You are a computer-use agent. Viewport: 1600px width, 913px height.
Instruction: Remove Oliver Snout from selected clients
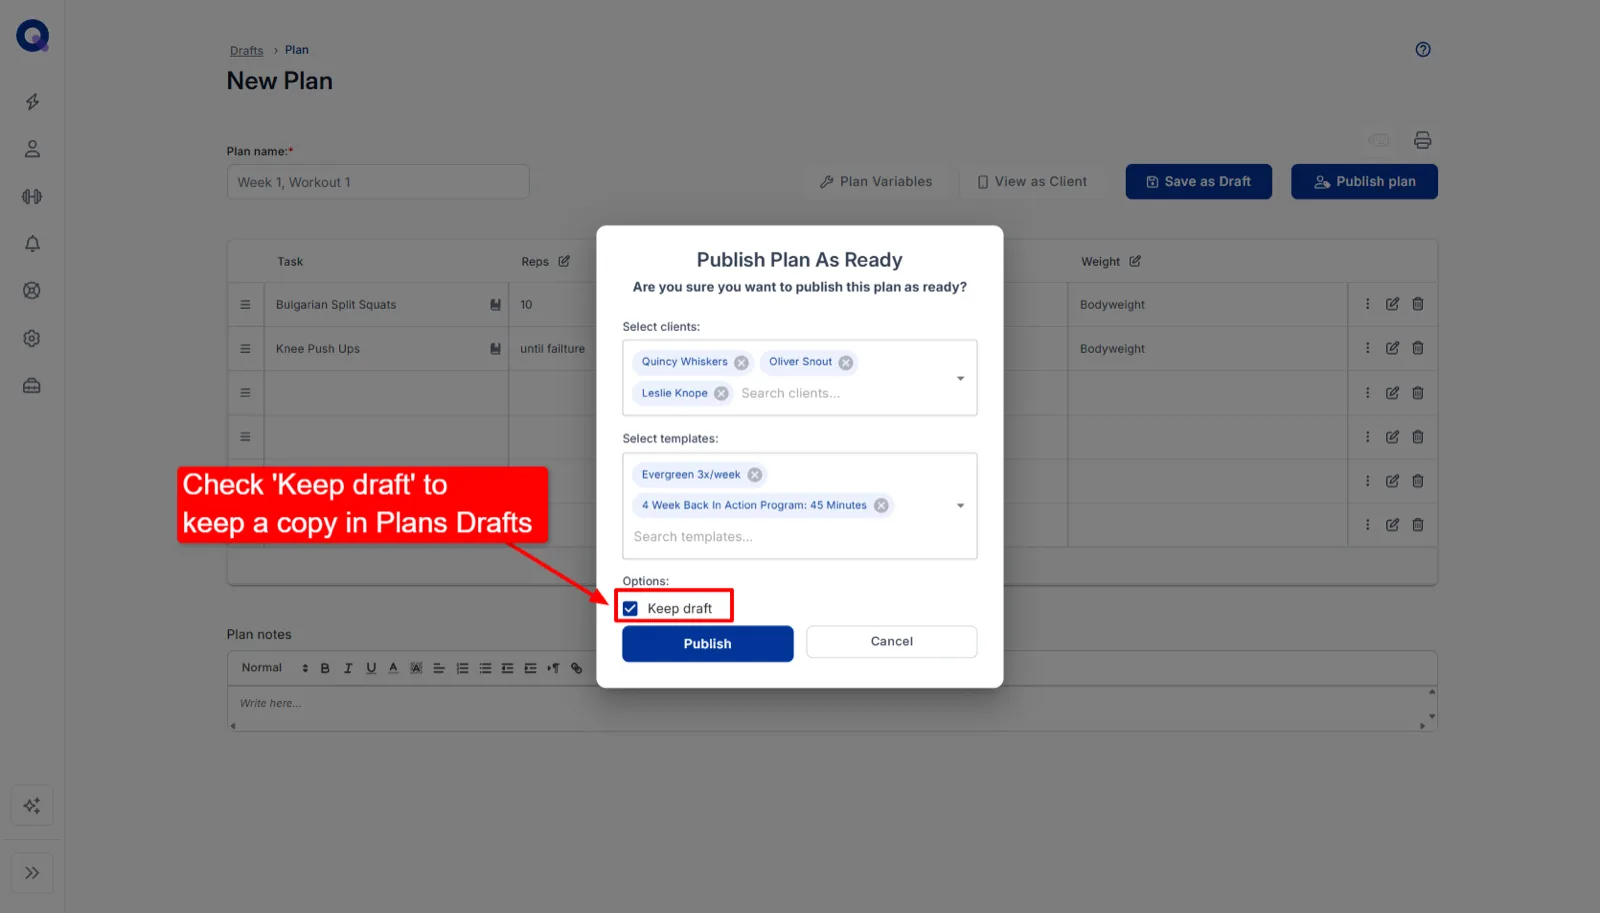coord(846,363)
